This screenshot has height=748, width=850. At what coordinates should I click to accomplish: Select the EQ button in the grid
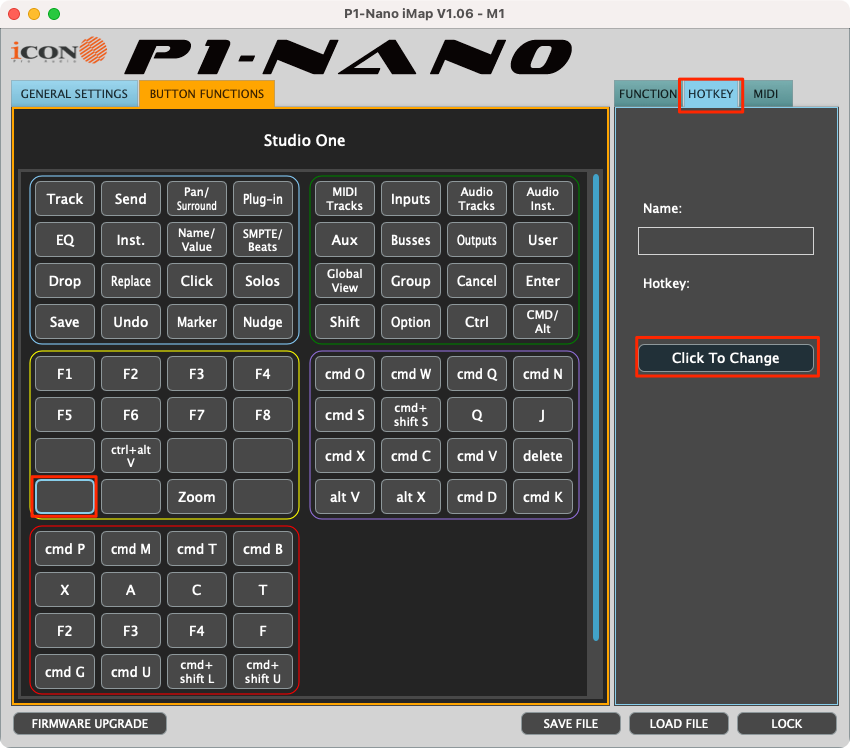pos(65,240)
